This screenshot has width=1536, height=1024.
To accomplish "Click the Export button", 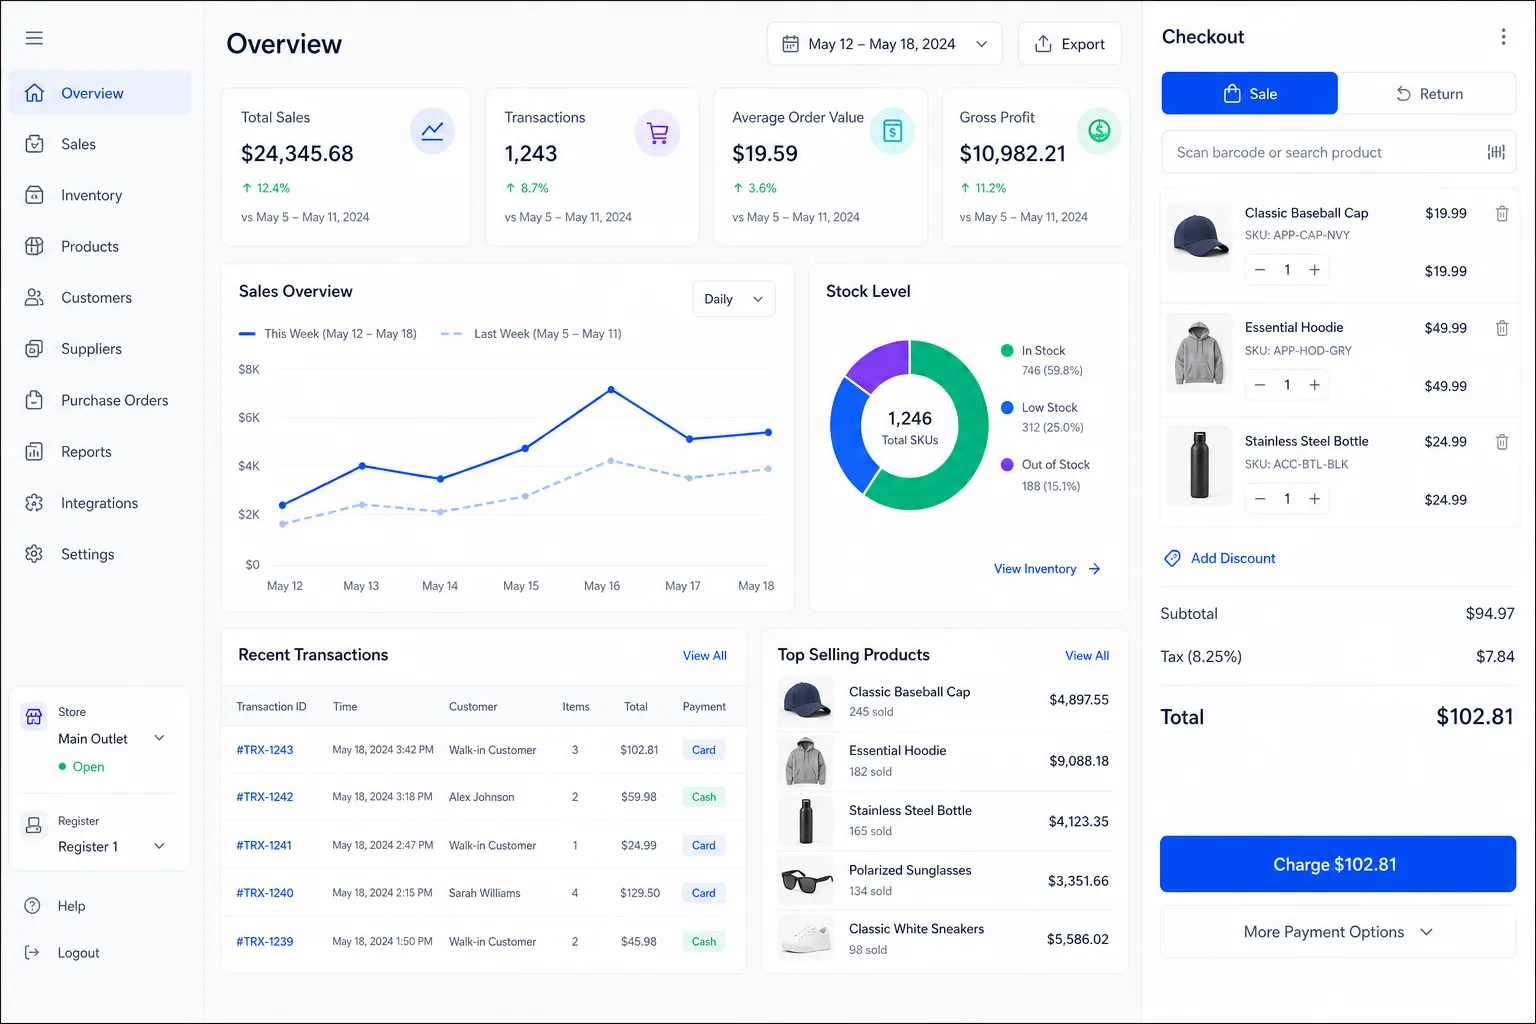I will tap(1069, 44).
